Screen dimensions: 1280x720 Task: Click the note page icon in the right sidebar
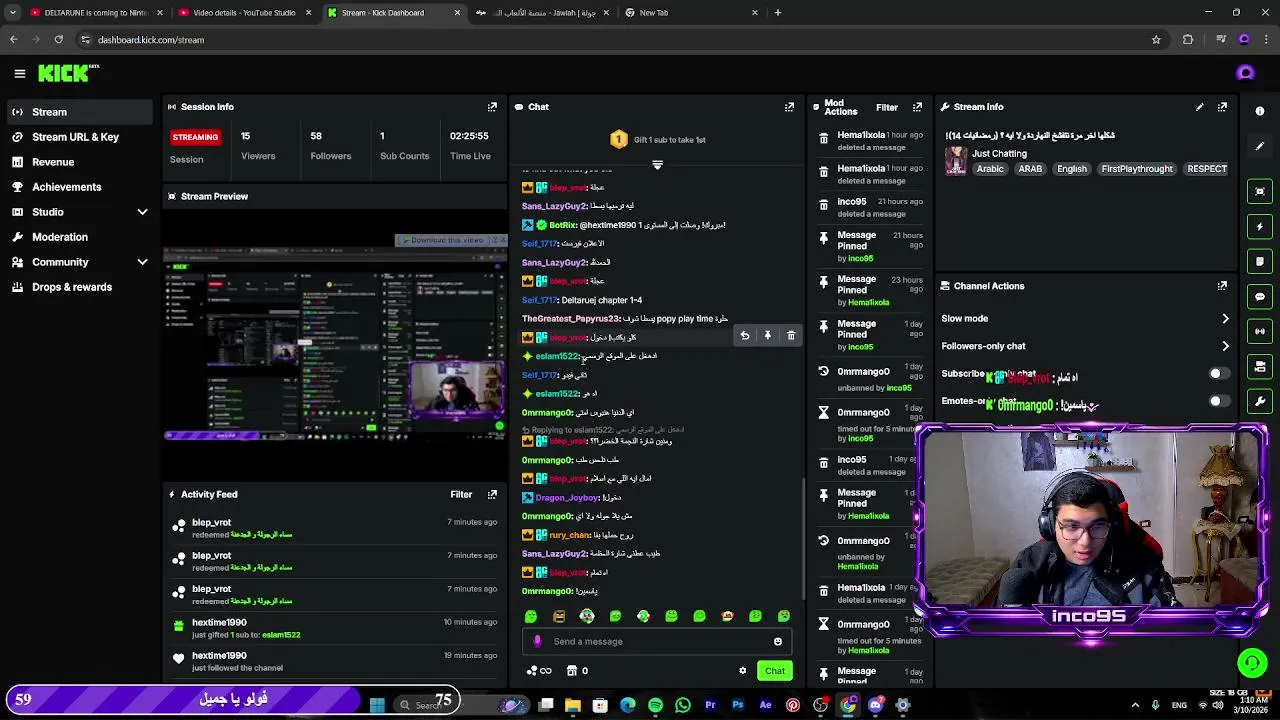pos(1260,261)
